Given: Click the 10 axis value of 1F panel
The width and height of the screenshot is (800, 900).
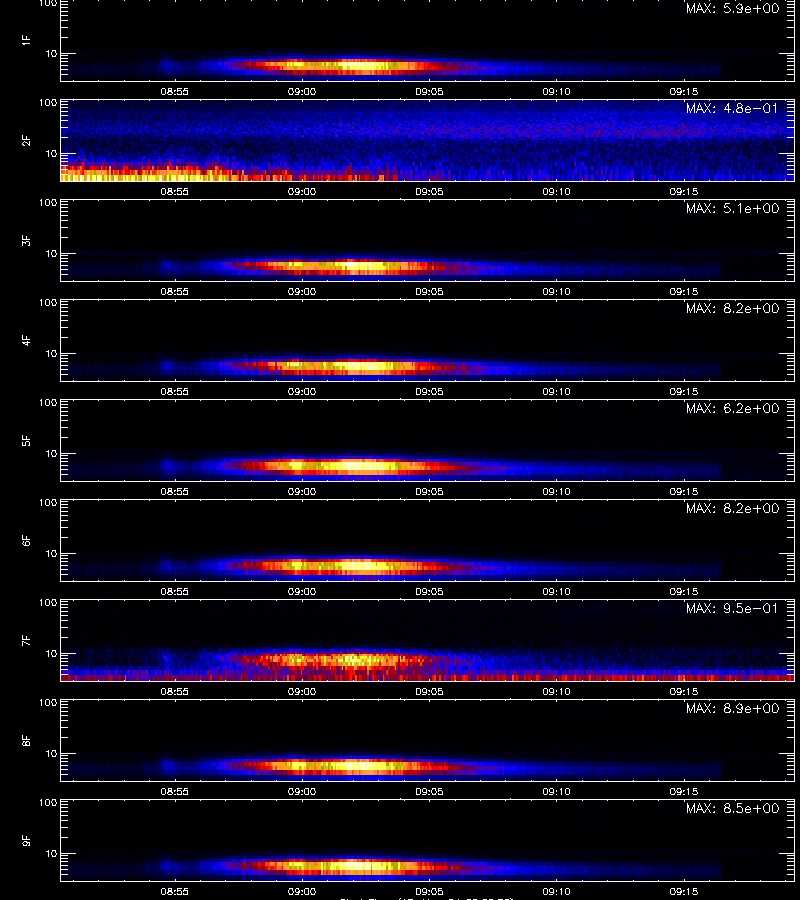Looking at the screenshot, I should tap(51, 54).
